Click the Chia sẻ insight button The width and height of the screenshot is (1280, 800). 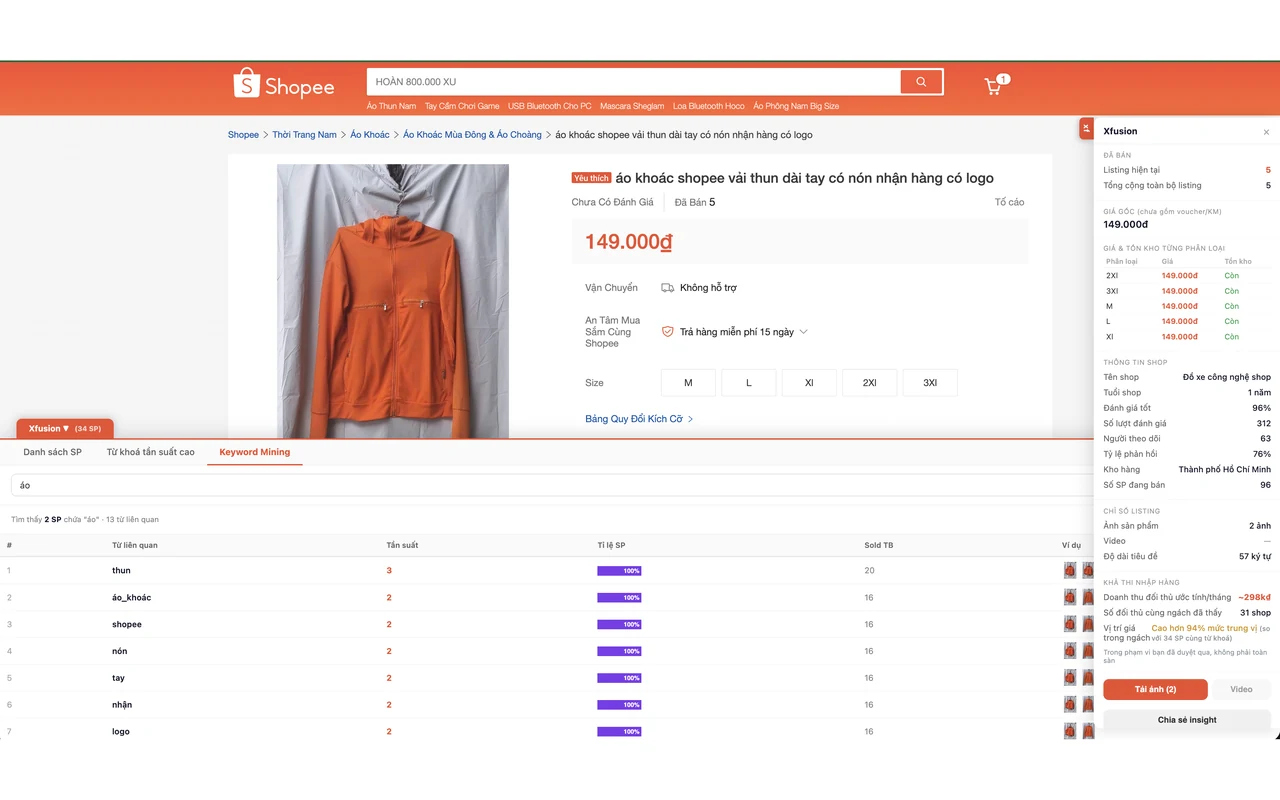1187,720
